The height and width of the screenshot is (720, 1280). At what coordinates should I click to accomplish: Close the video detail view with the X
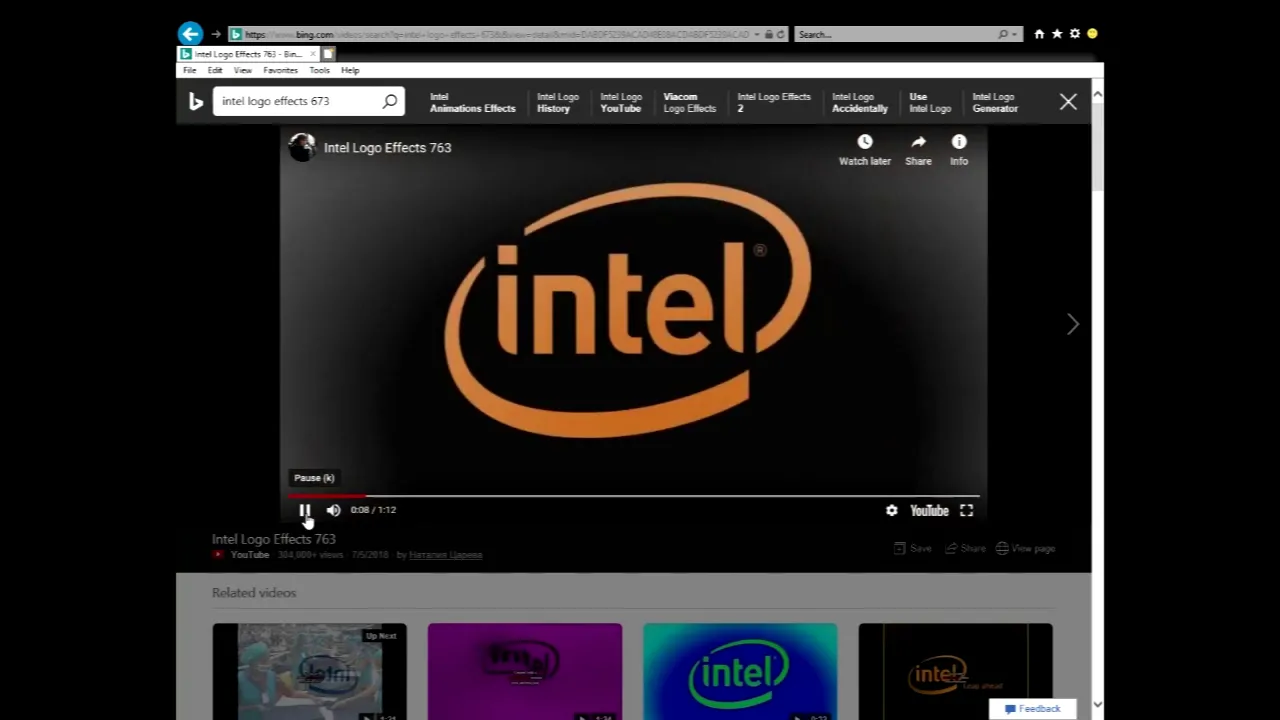[1068, 102]
